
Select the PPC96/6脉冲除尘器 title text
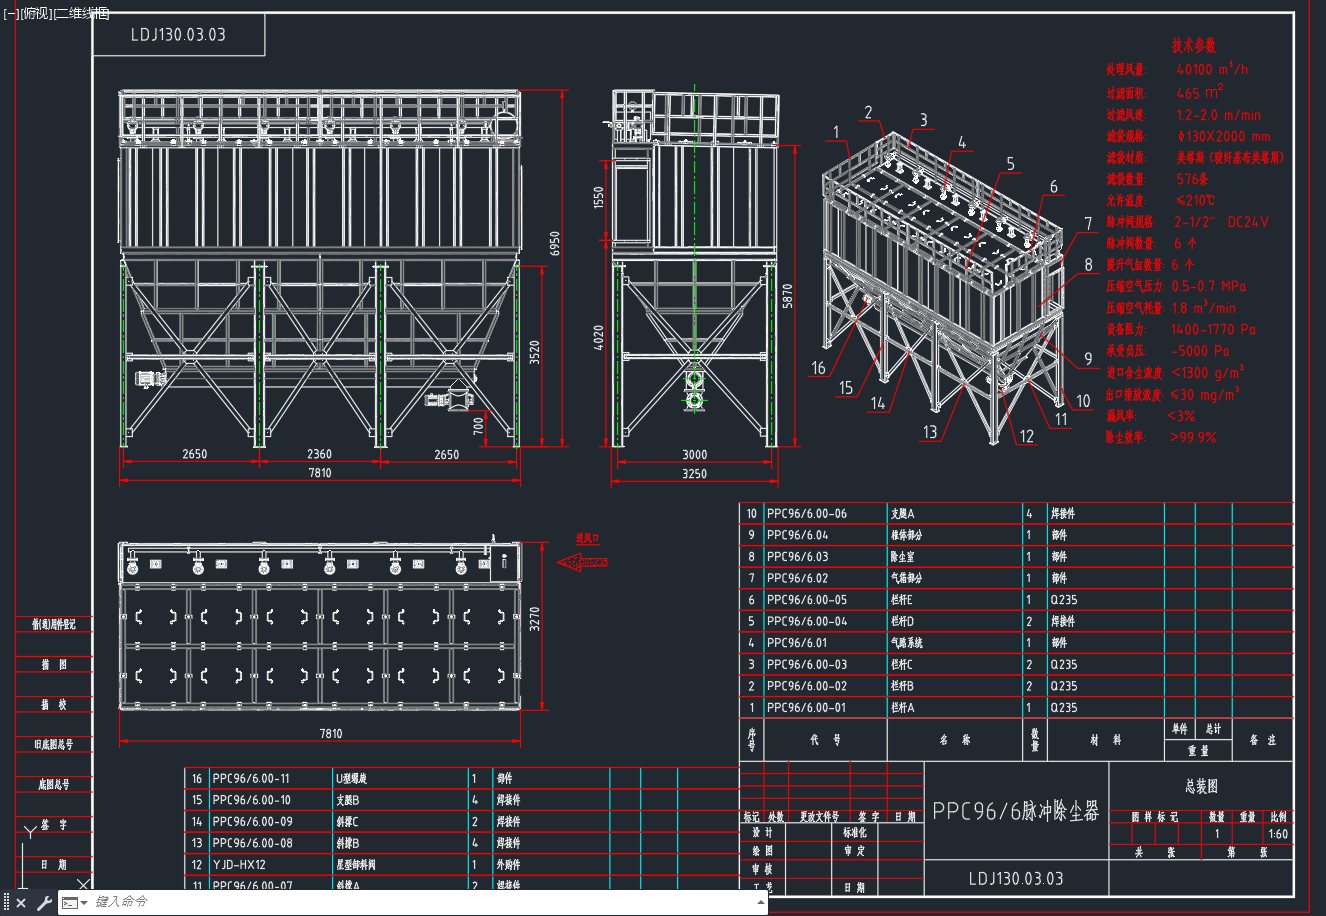1016,811
